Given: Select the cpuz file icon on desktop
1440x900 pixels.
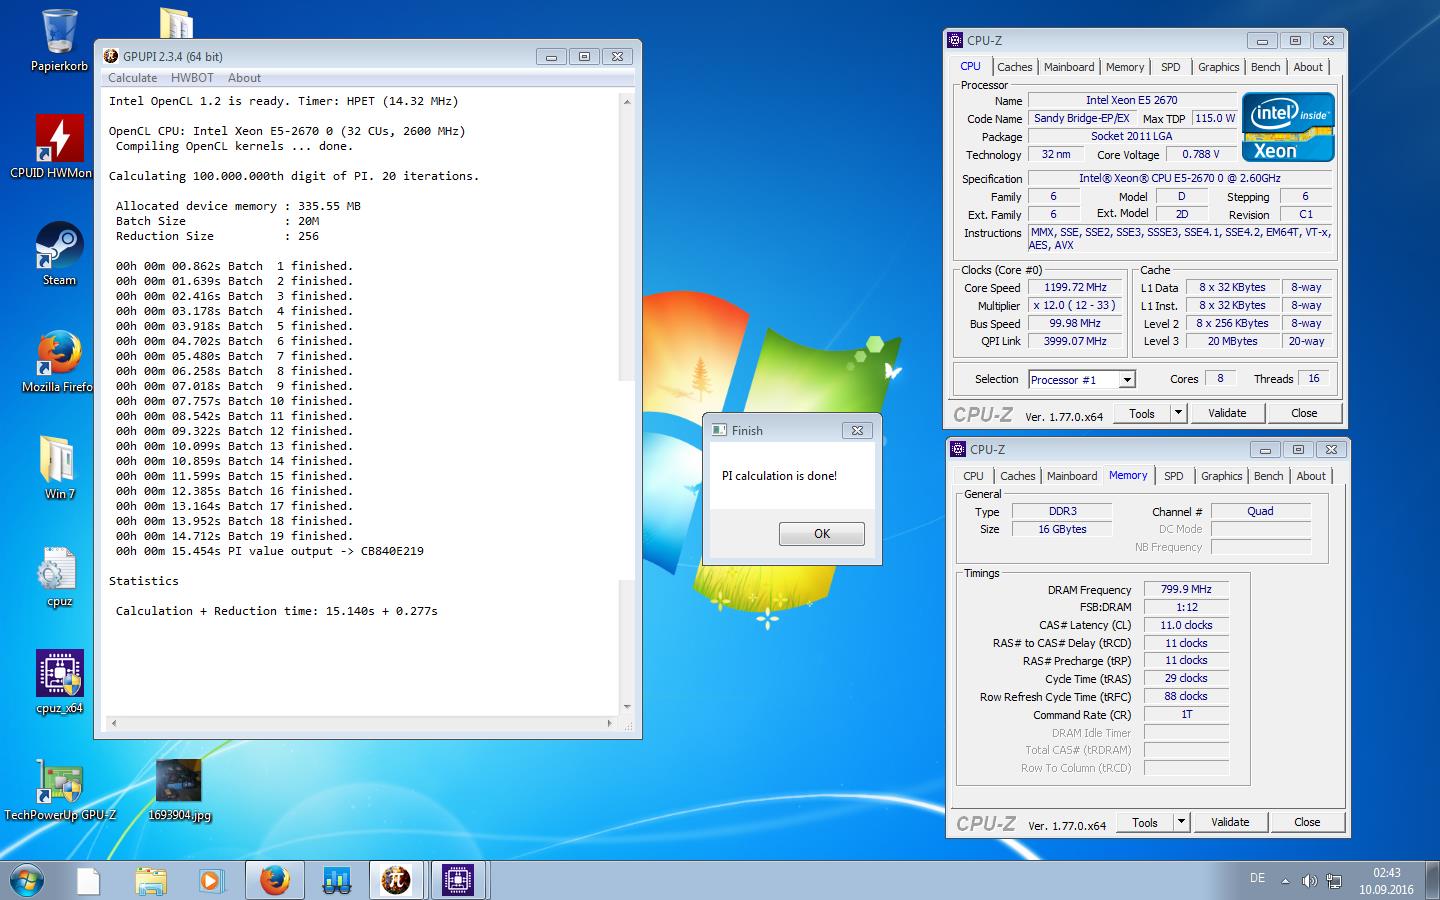Looking at the screenshot, I should (59, 577).
